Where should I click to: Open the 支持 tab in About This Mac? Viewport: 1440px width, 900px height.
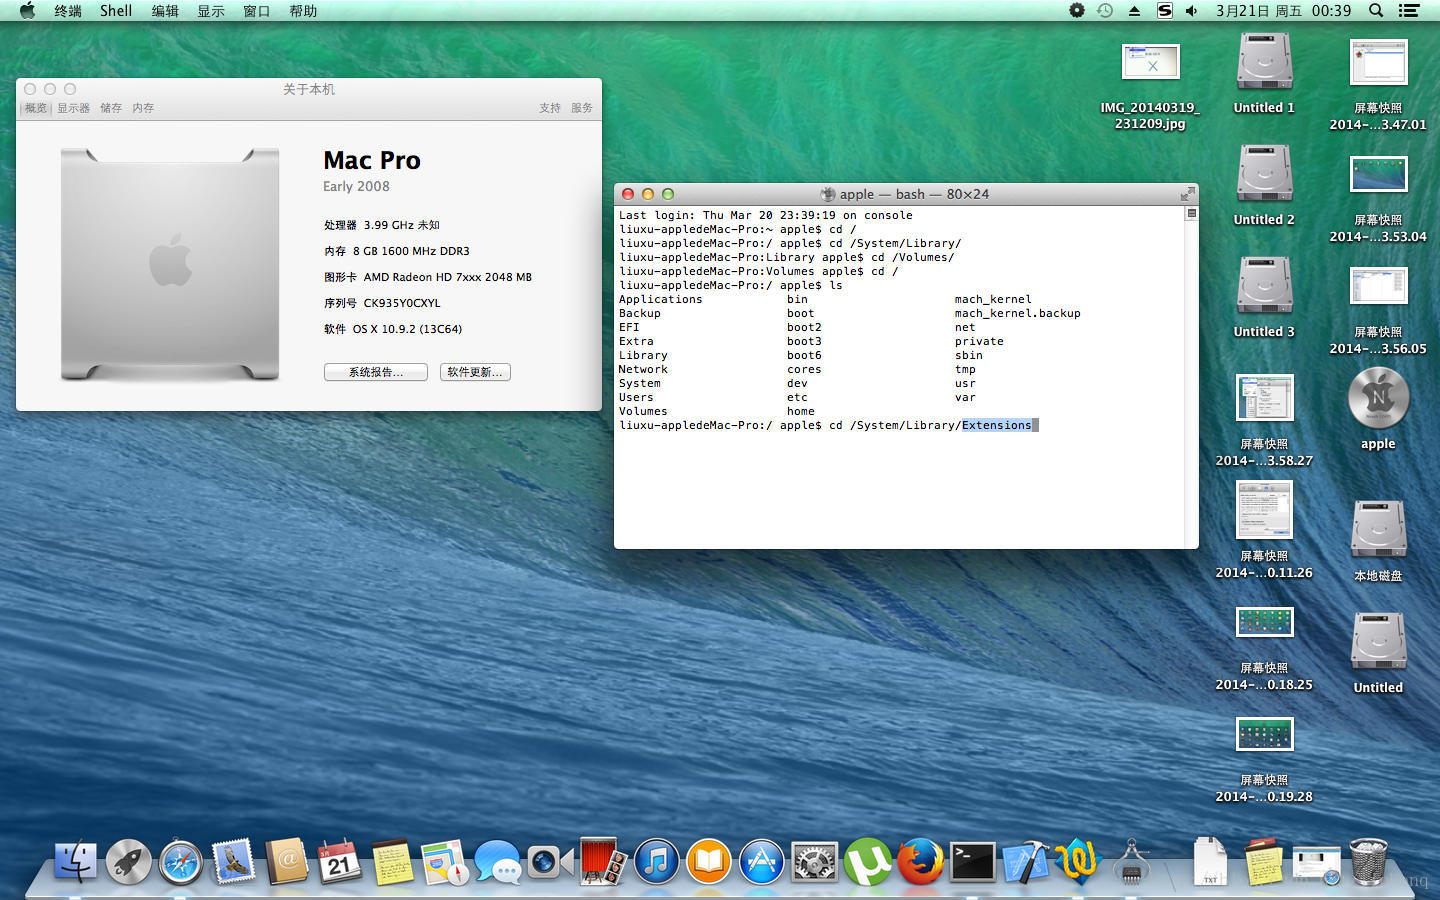coord(550,108)
